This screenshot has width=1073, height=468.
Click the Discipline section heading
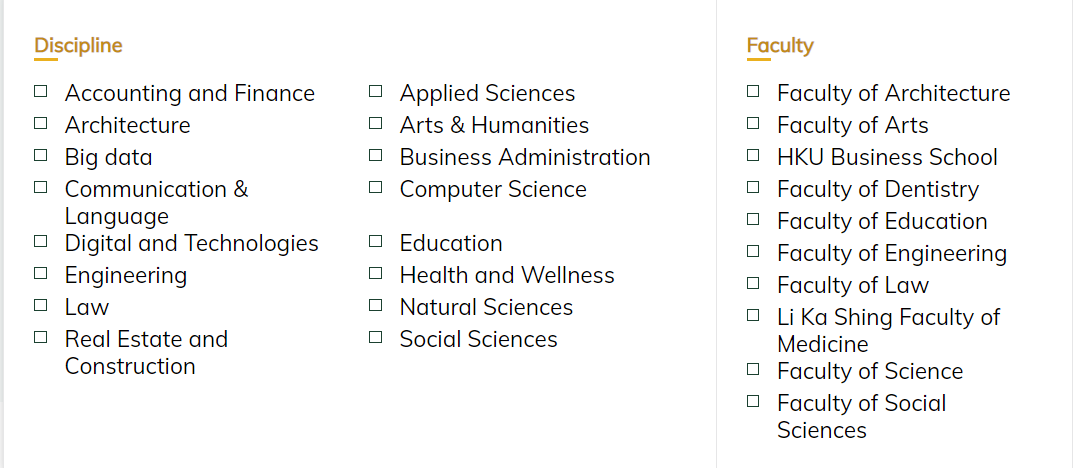point(78,45)
